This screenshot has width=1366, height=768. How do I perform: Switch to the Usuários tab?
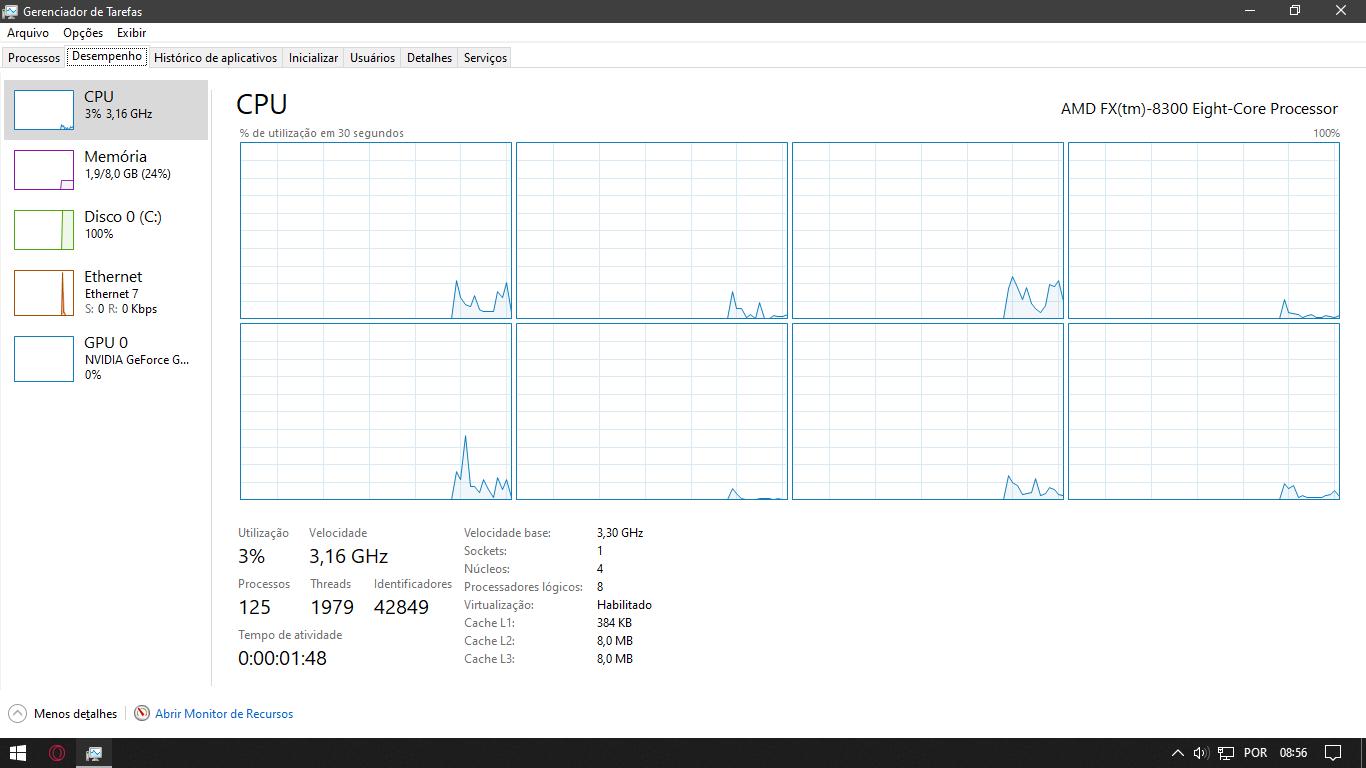click(x=372, y=58)
